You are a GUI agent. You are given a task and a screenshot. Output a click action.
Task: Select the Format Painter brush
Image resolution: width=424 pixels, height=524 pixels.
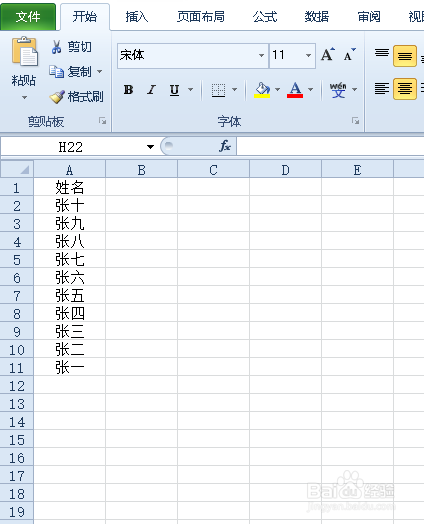click(57, 97)
